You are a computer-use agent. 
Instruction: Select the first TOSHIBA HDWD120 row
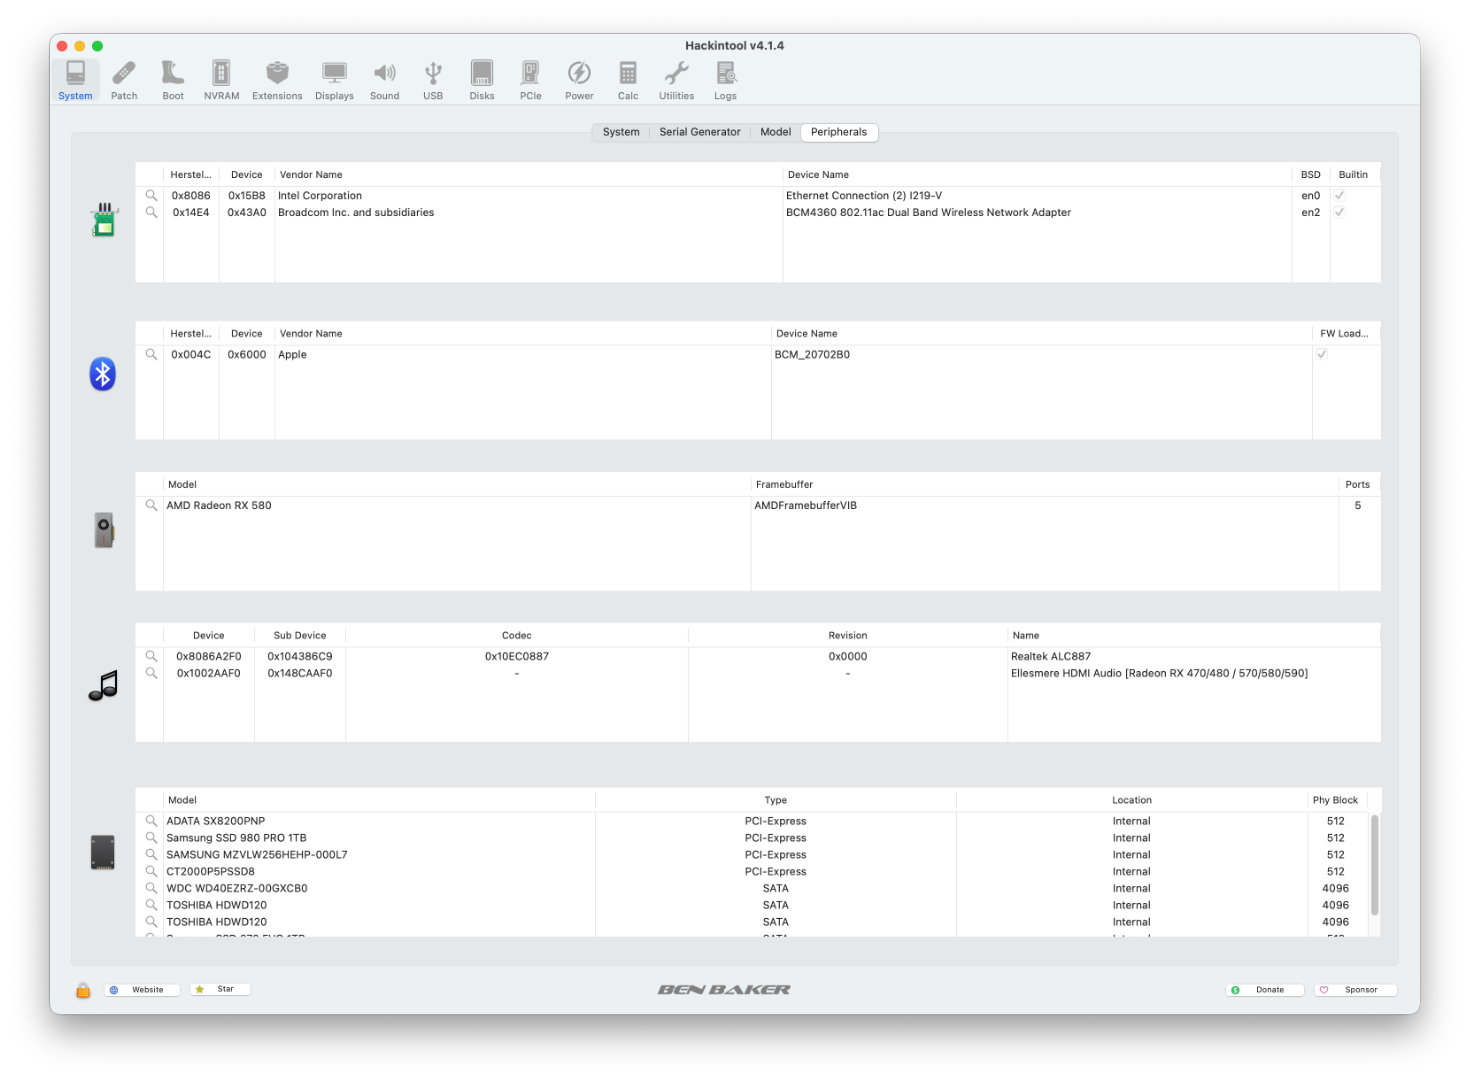click(x=758, y=905)
